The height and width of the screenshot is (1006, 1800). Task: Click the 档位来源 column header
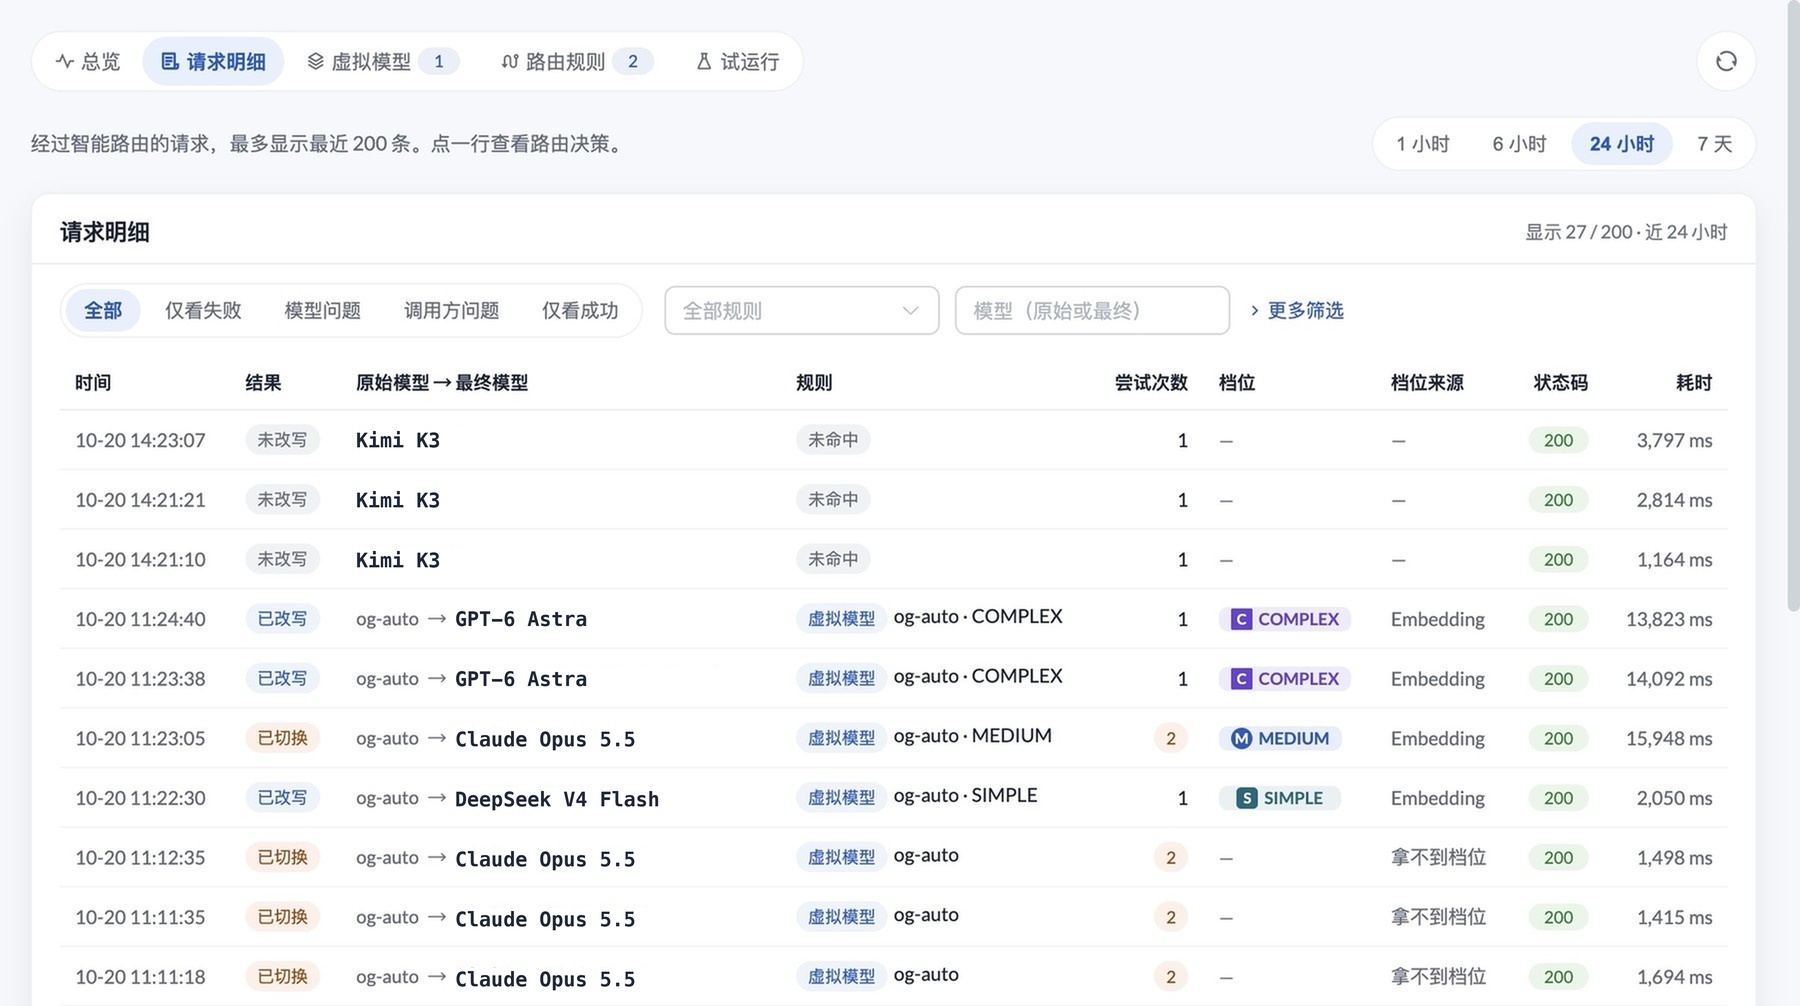coord(1427,382)
